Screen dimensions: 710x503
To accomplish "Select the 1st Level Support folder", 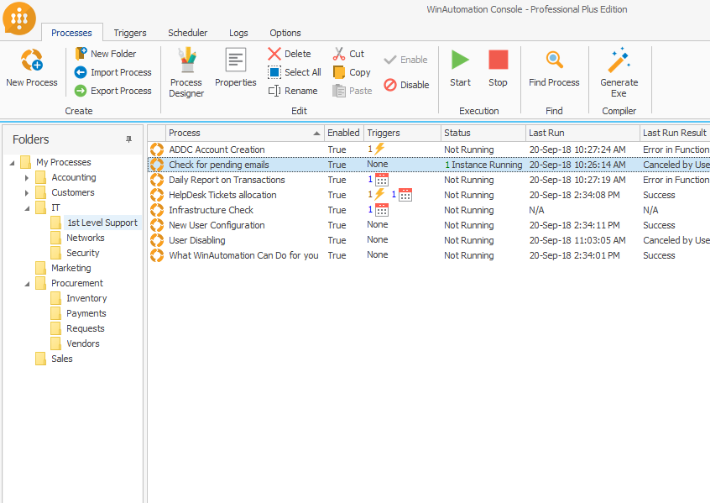I will [x=102, y=223].
